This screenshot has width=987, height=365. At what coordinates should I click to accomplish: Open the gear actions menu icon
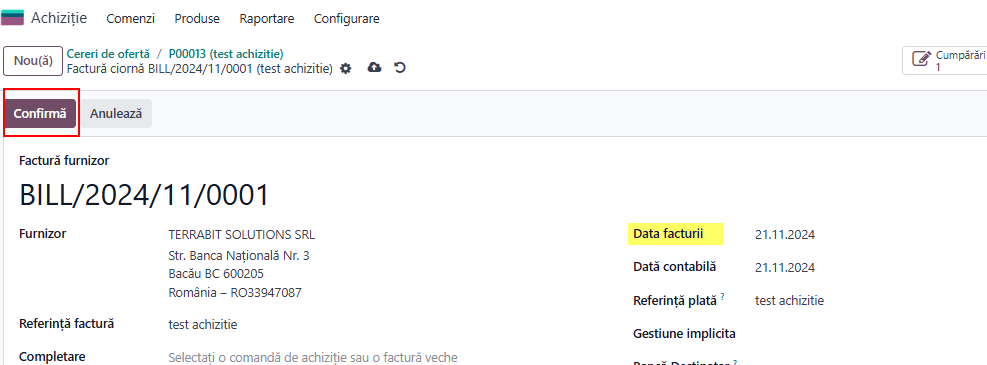click(346, 69)
